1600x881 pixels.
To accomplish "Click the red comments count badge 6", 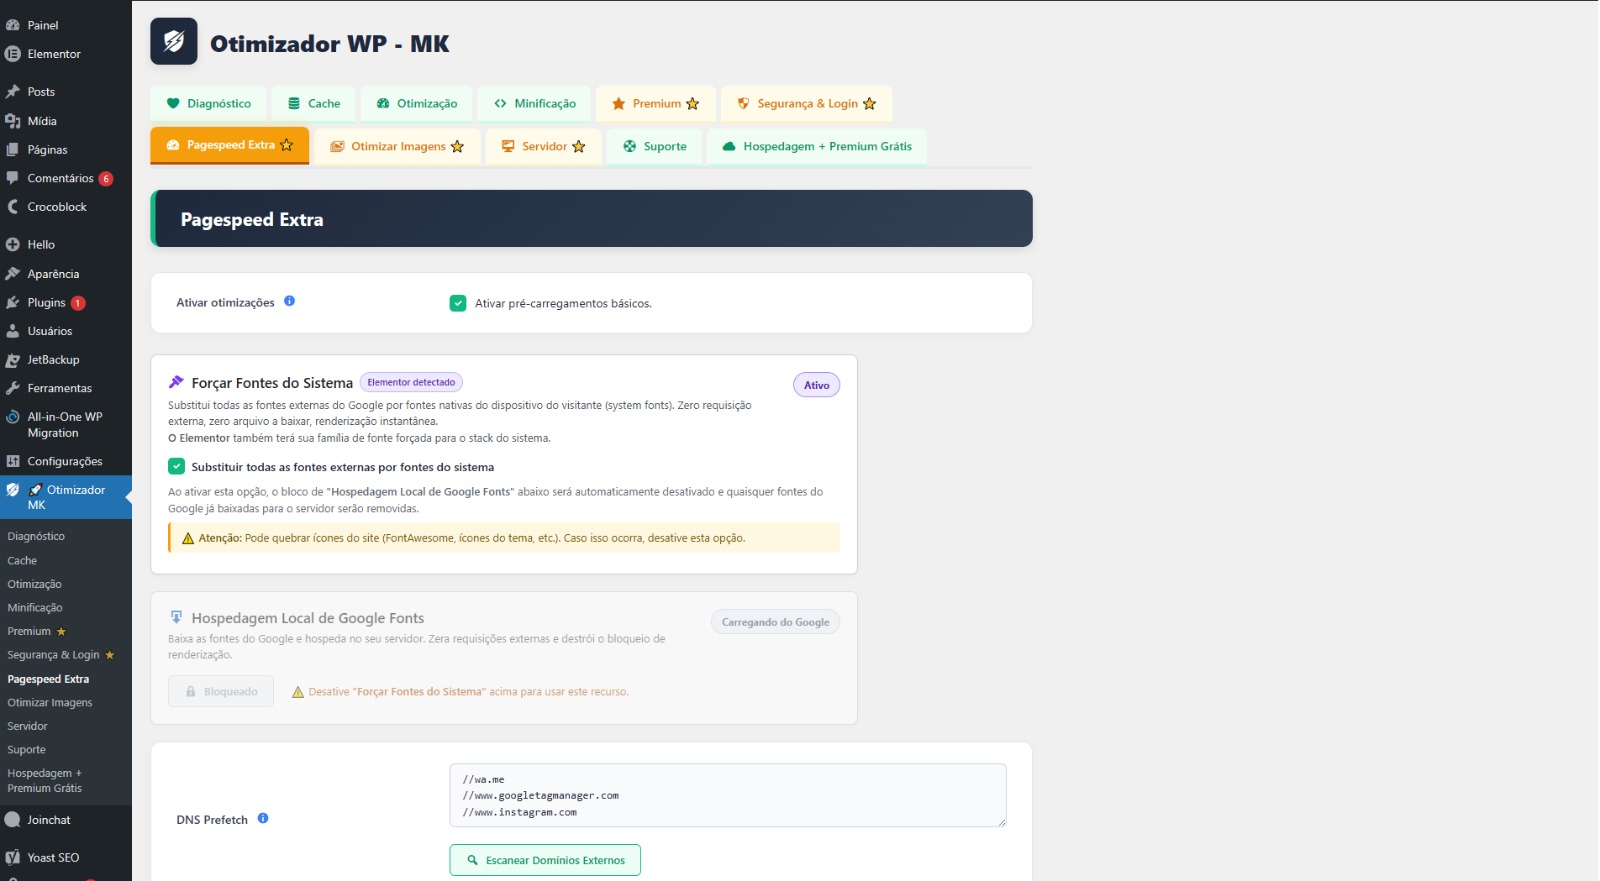I will [106, 179].
